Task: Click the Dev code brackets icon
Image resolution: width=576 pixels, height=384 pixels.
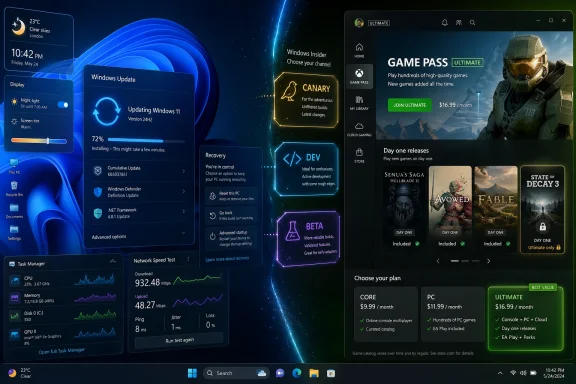Action: 292,159
